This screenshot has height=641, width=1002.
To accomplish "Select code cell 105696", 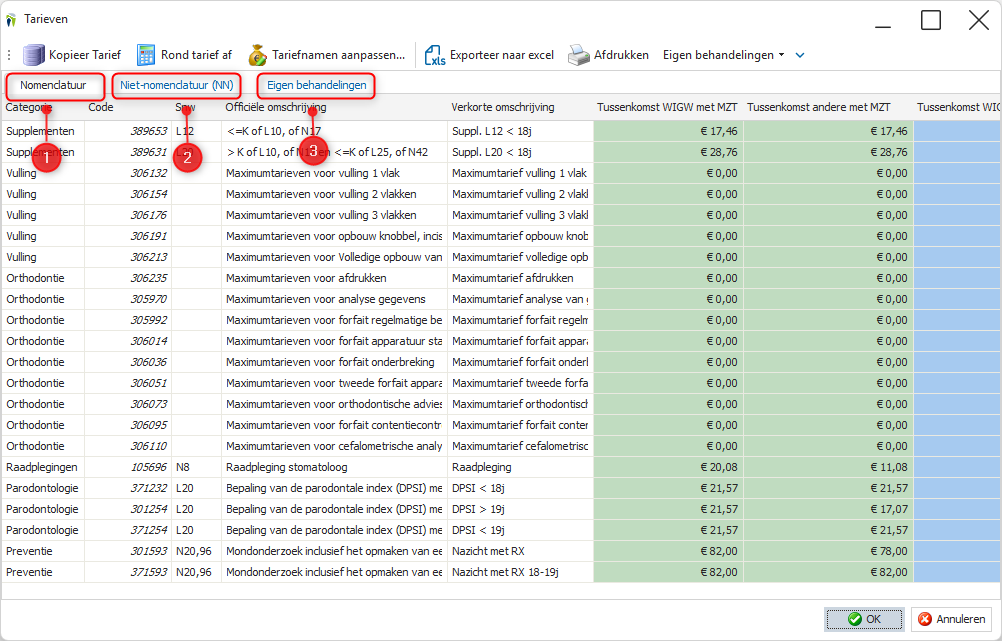I will click(x=128, y=467).
